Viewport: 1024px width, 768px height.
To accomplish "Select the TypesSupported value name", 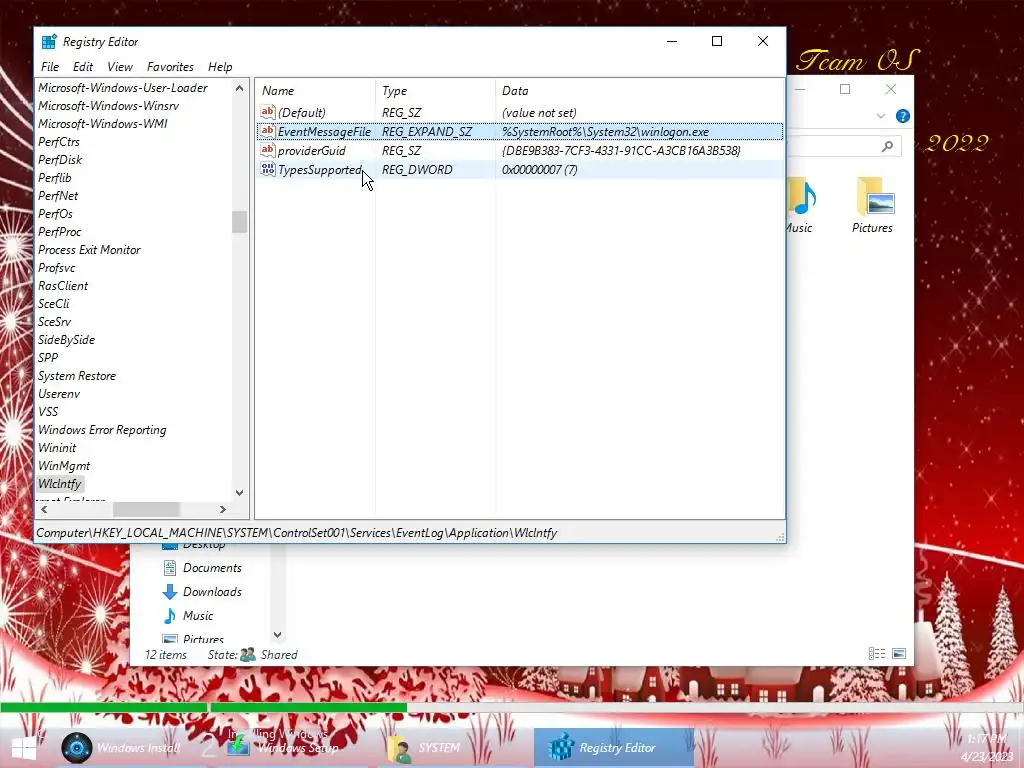I will tap(319, 170).
